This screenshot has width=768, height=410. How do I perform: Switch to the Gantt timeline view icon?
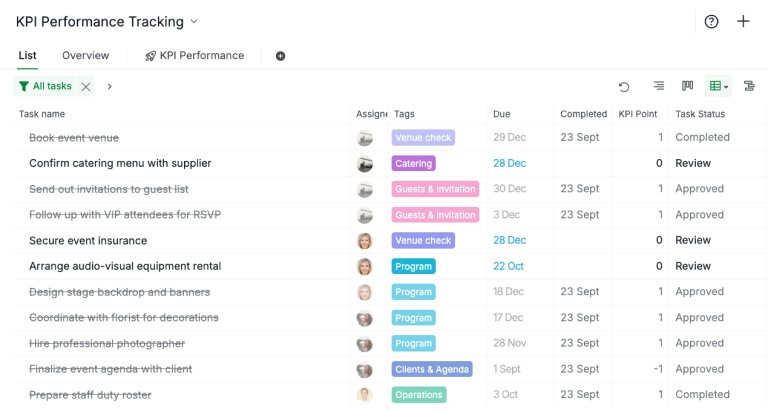point(749,87)
